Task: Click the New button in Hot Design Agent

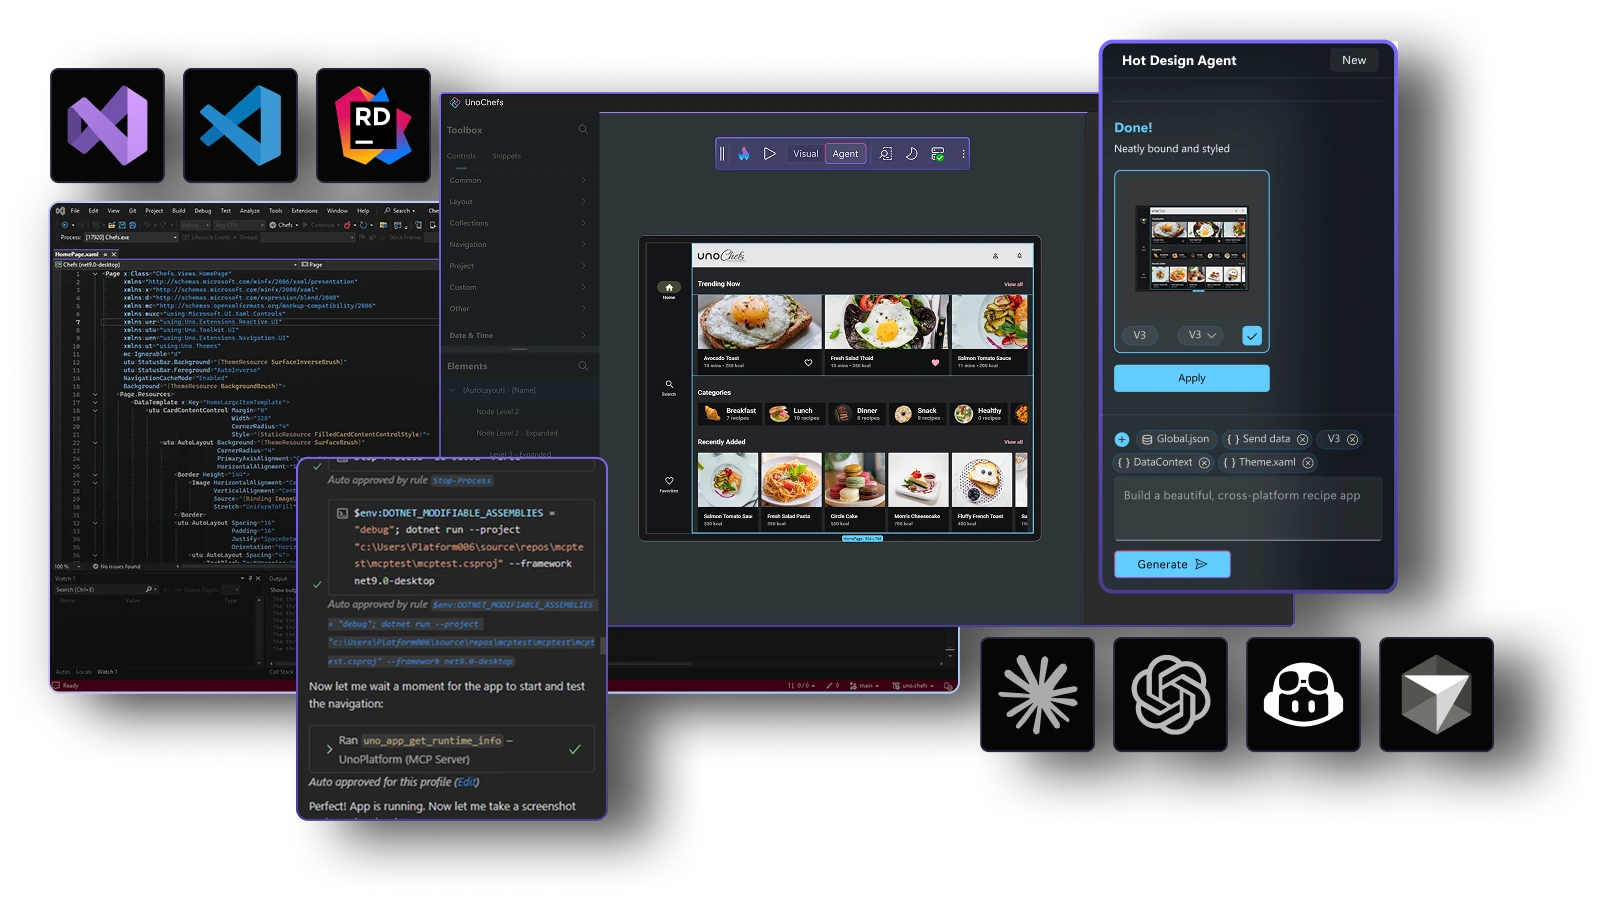Action: pyautogui.click(x=1354, y=60)
